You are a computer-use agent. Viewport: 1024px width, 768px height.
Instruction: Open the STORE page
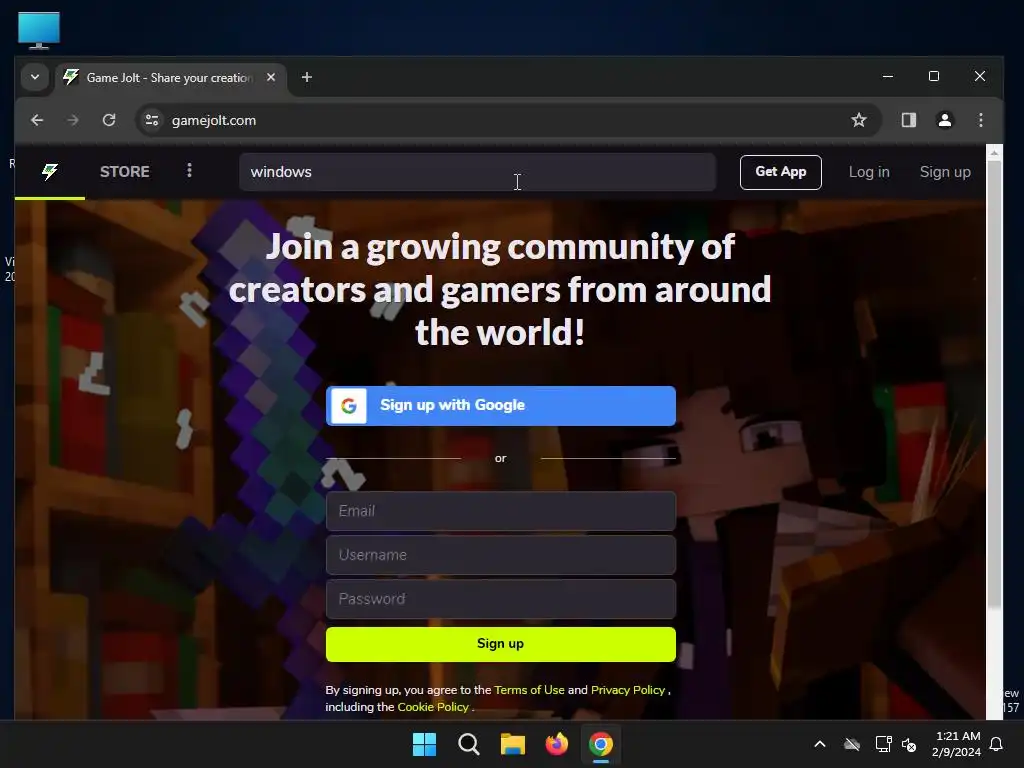tap(125, 172)
